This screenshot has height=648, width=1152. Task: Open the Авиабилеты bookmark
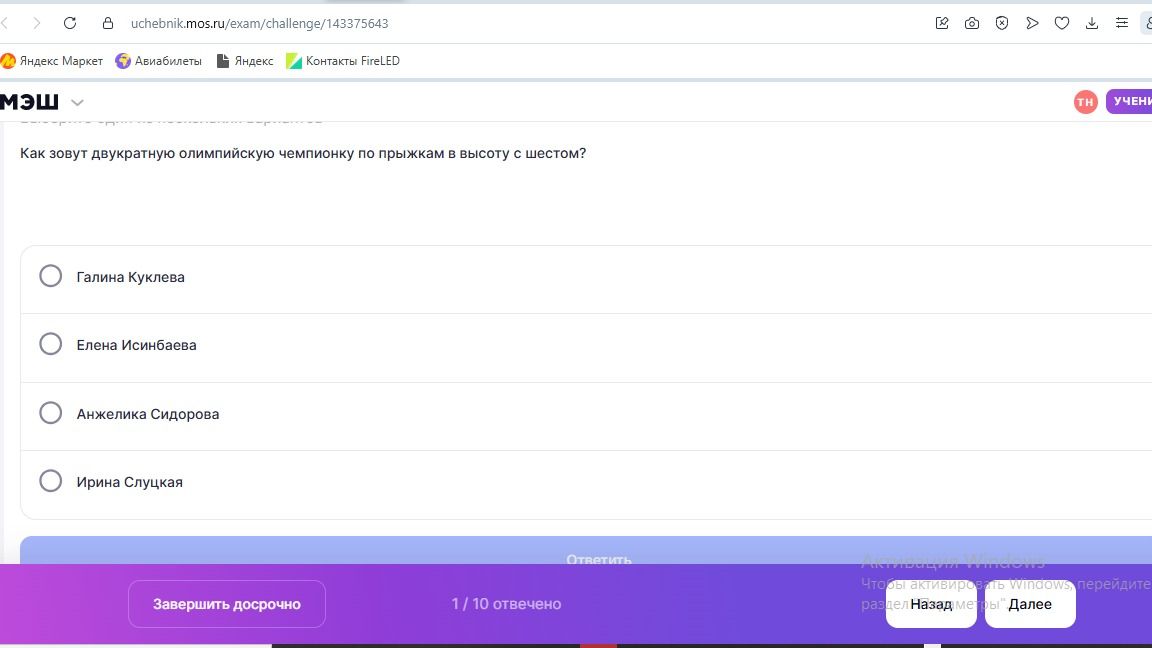click(159, 61)
